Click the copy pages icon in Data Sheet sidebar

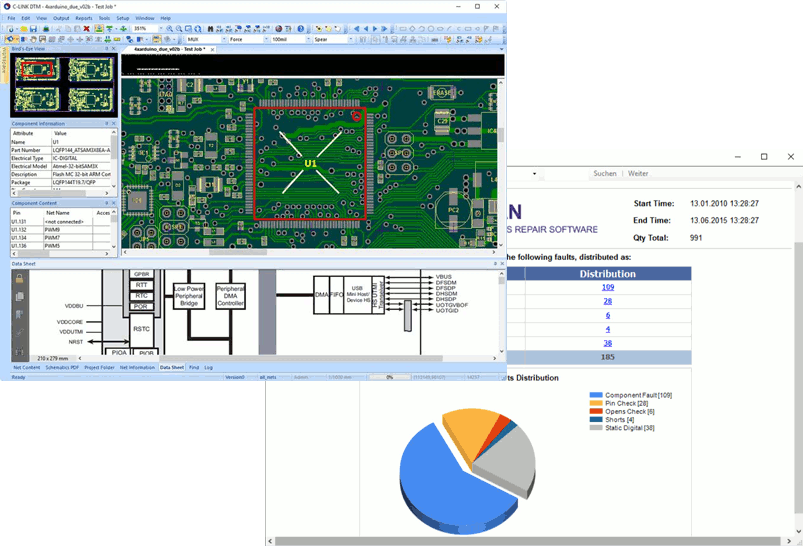click(x=19, y=297)
